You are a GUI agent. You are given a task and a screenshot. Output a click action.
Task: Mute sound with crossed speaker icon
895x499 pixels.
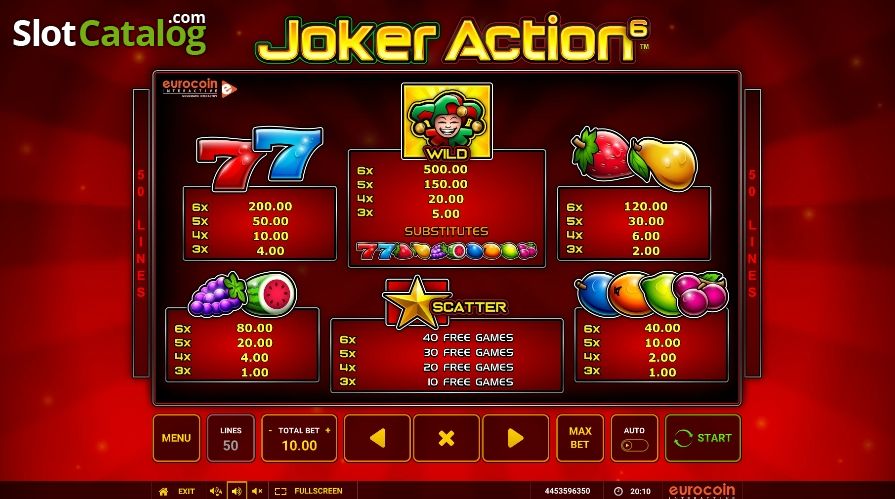257,491
